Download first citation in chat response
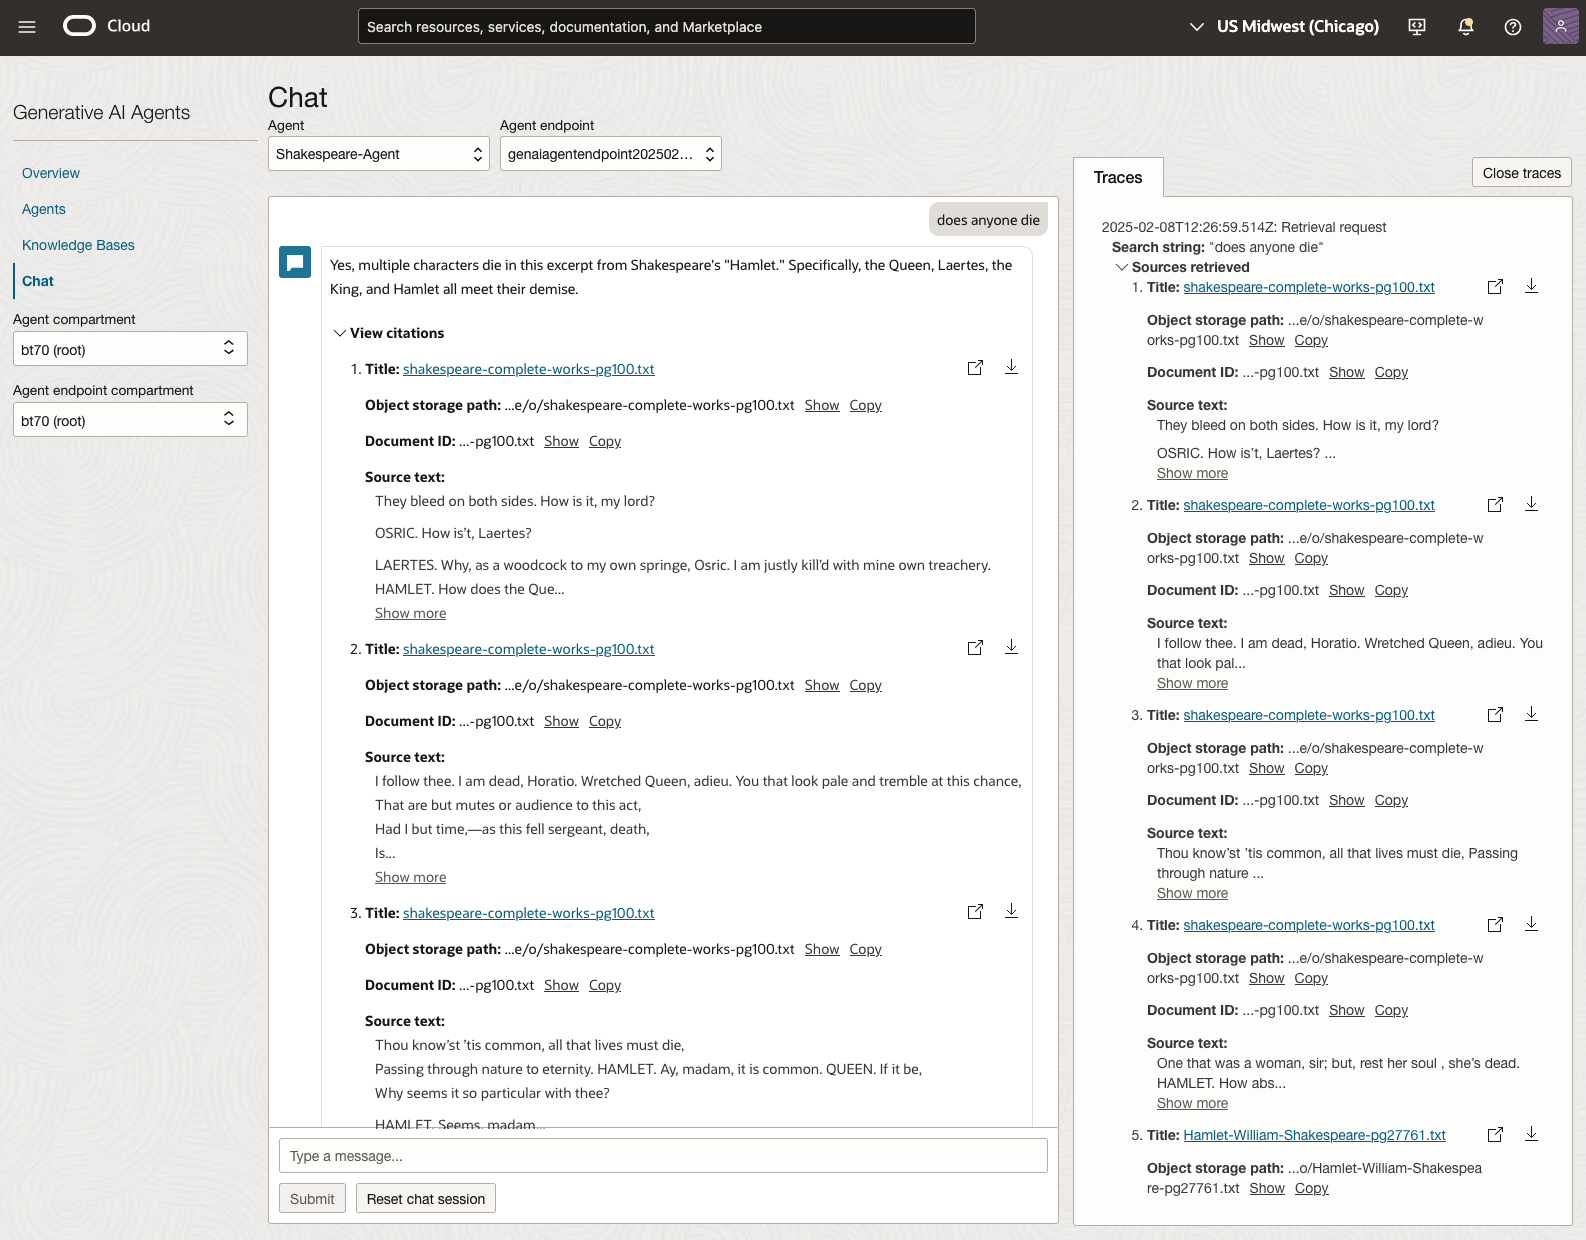The image size is (1586, 1240). 1011,367
